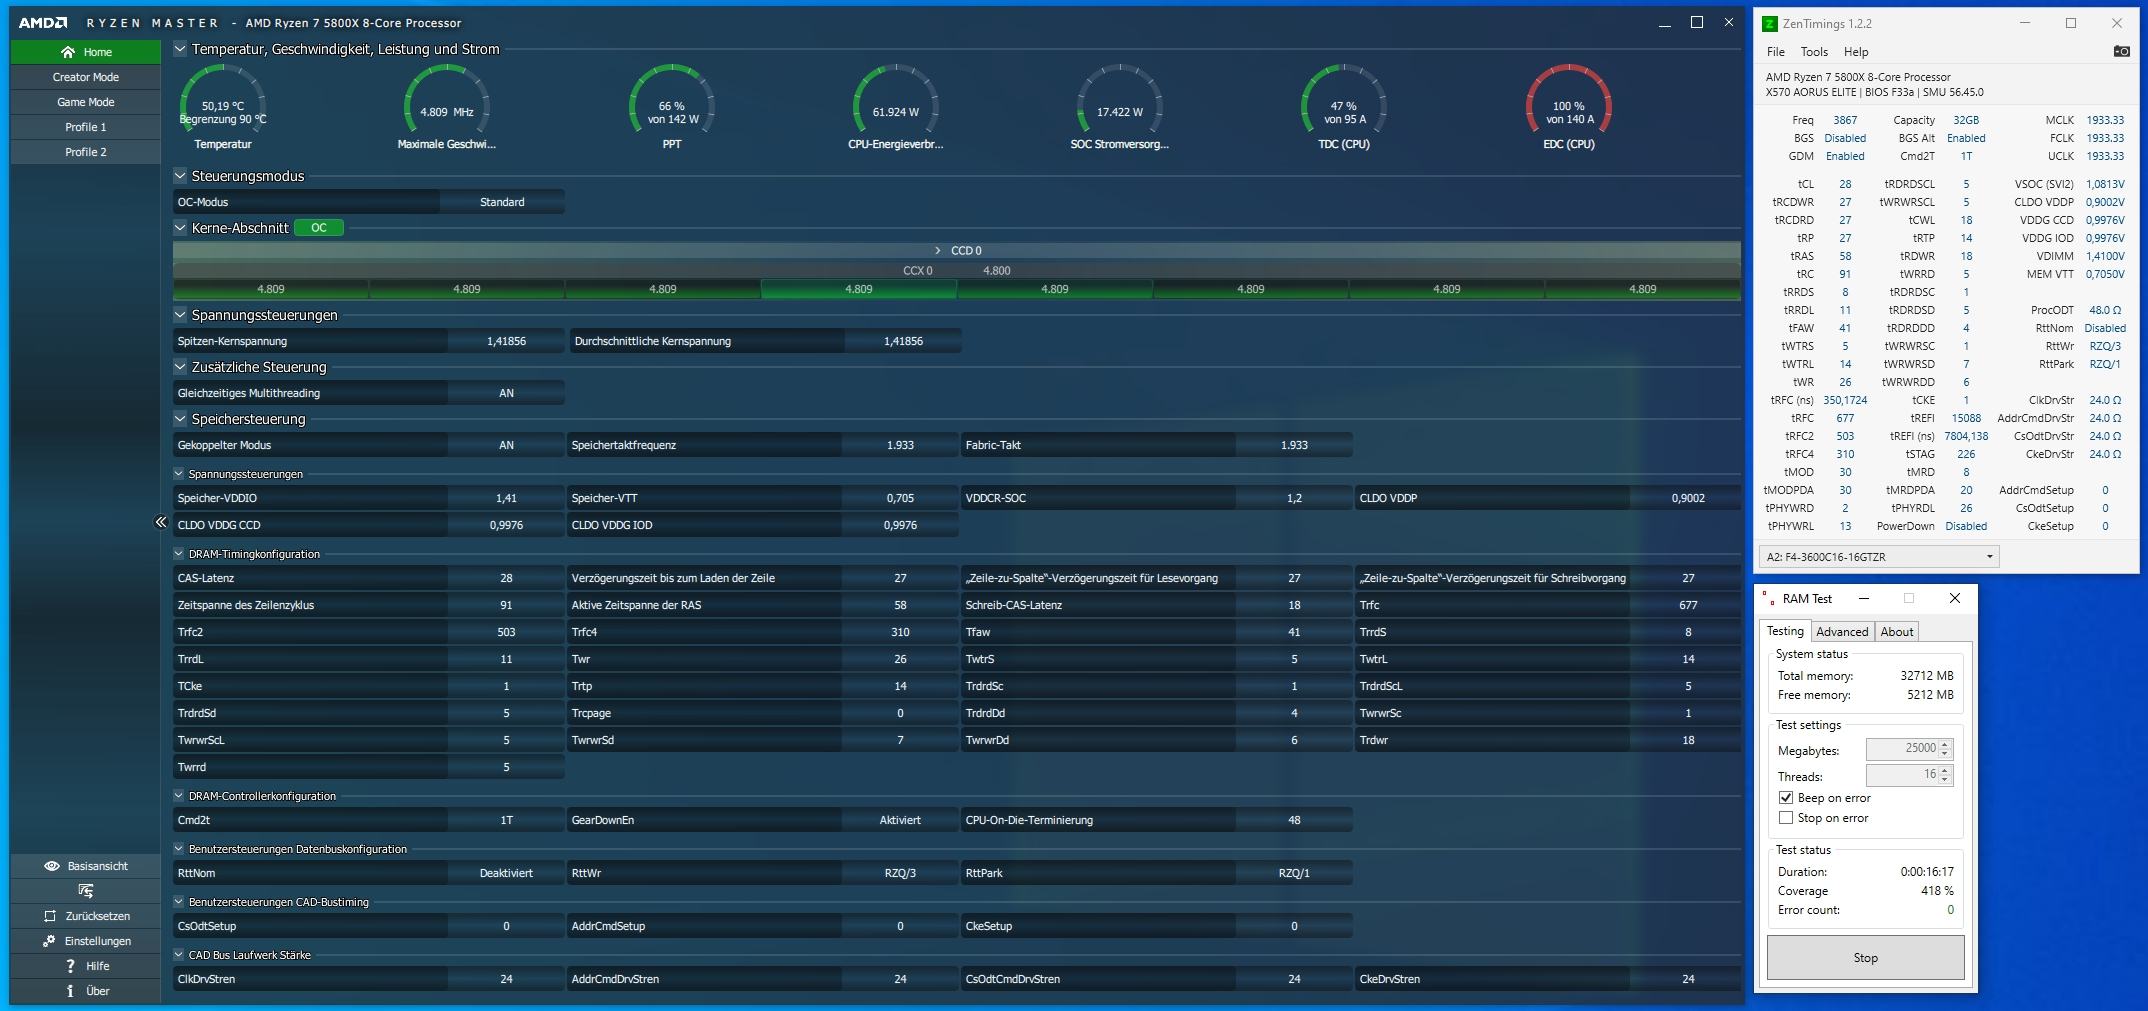The width and height of the screenshot is (2148, 1011).
Task: Click the CAS-Latenz value 28
Action: (x=506, y=578)
